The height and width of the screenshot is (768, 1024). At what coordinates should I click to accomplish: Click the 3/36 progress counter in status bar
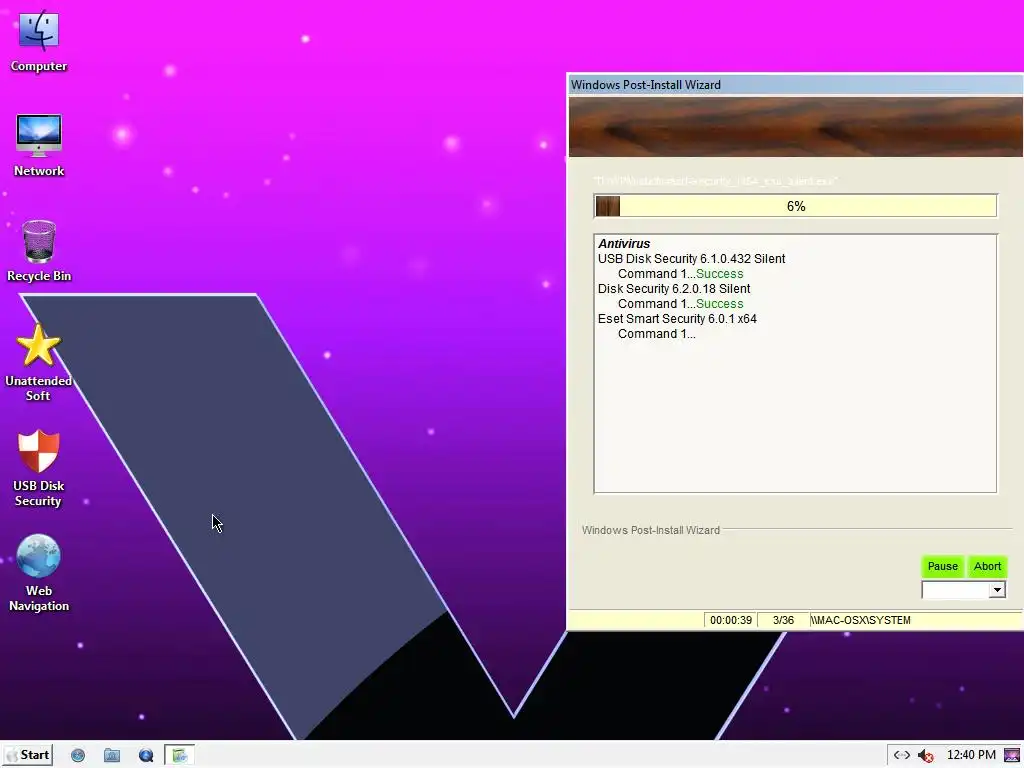pyautogui.click(x=783, y=620)
